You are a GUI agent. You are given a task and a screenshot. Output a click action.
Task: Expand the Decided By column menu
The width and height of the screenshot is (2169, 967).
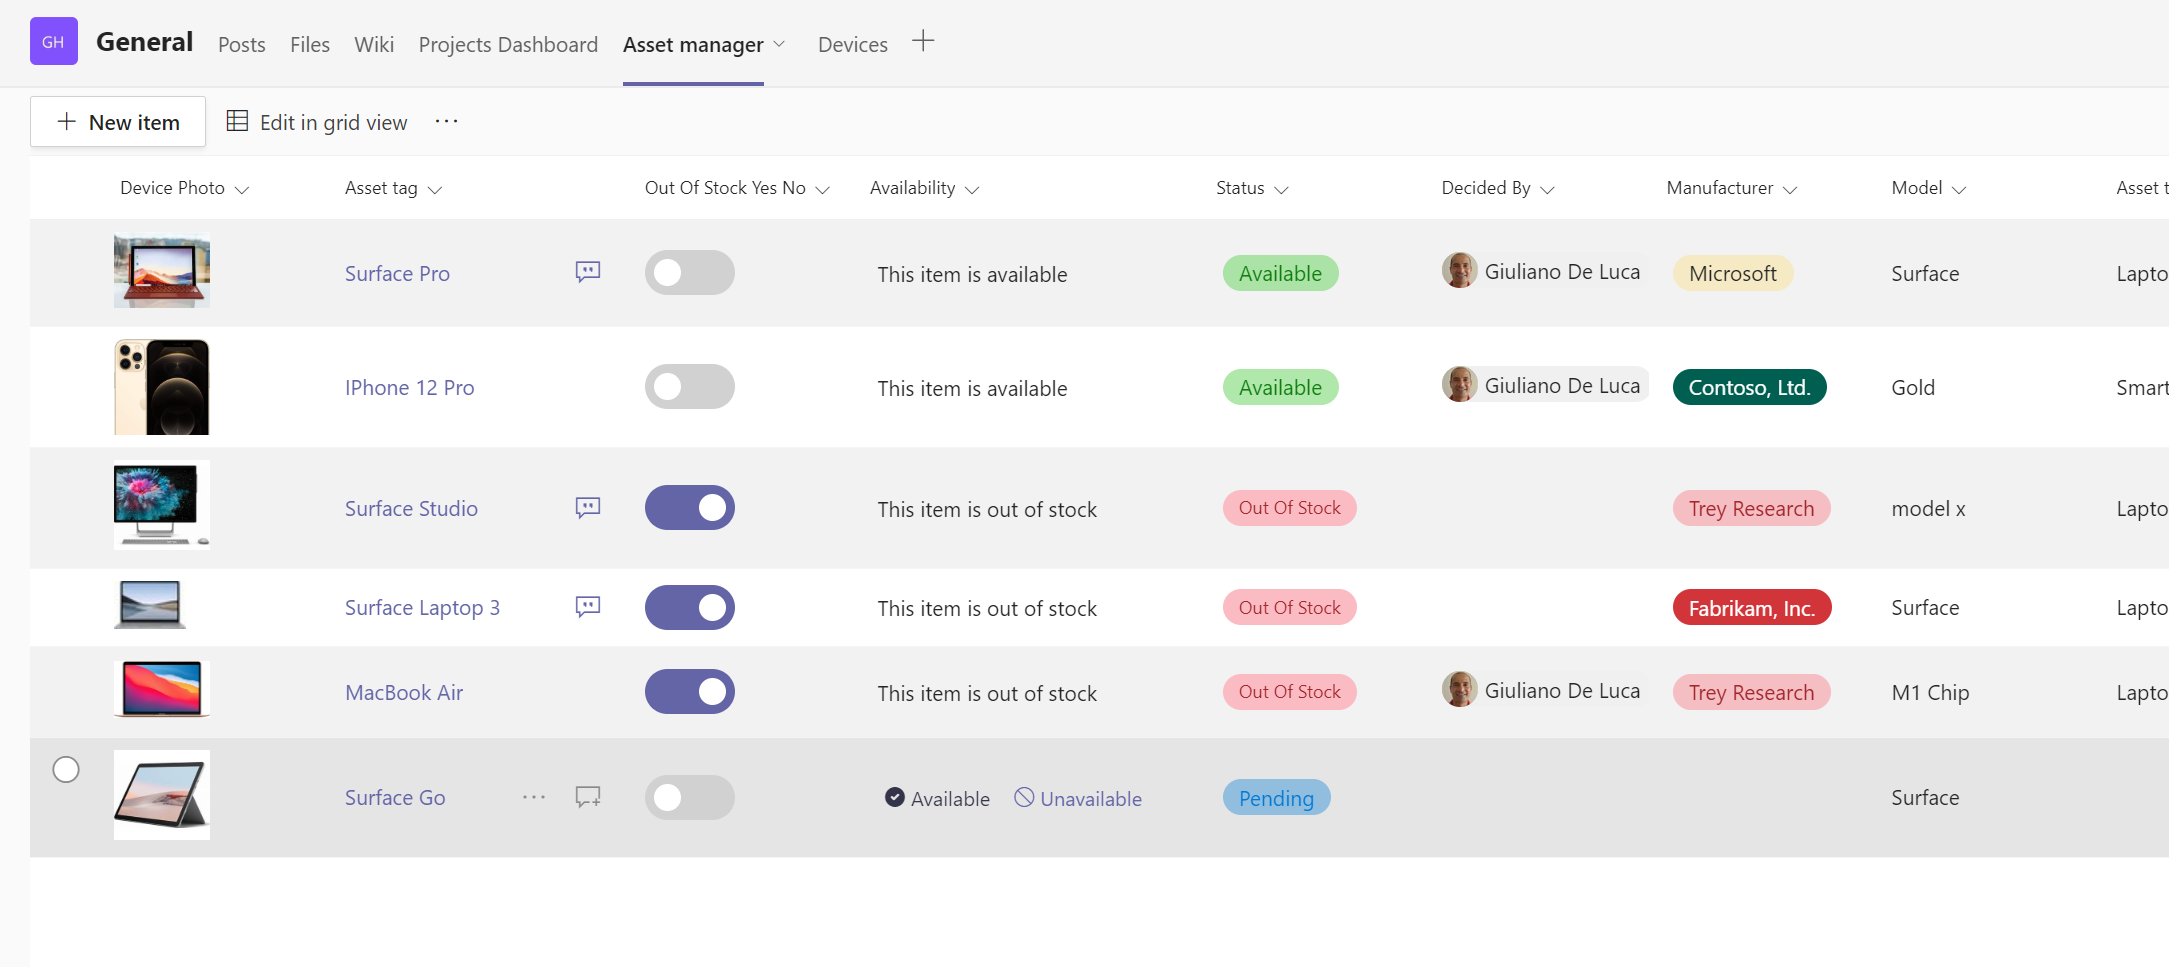pyautogui.click(x=1547, y=190)
